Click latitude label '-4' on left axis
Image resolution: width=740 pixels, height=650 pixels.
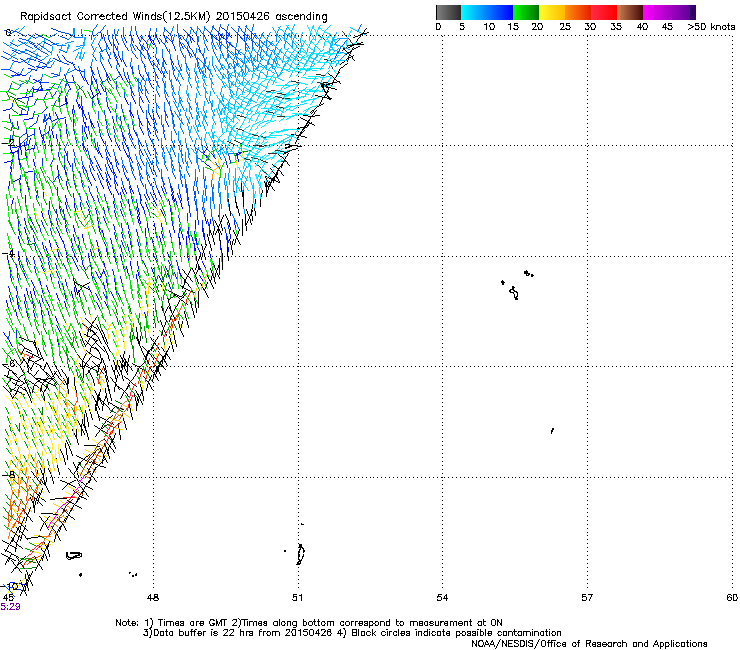click(9, 253)
